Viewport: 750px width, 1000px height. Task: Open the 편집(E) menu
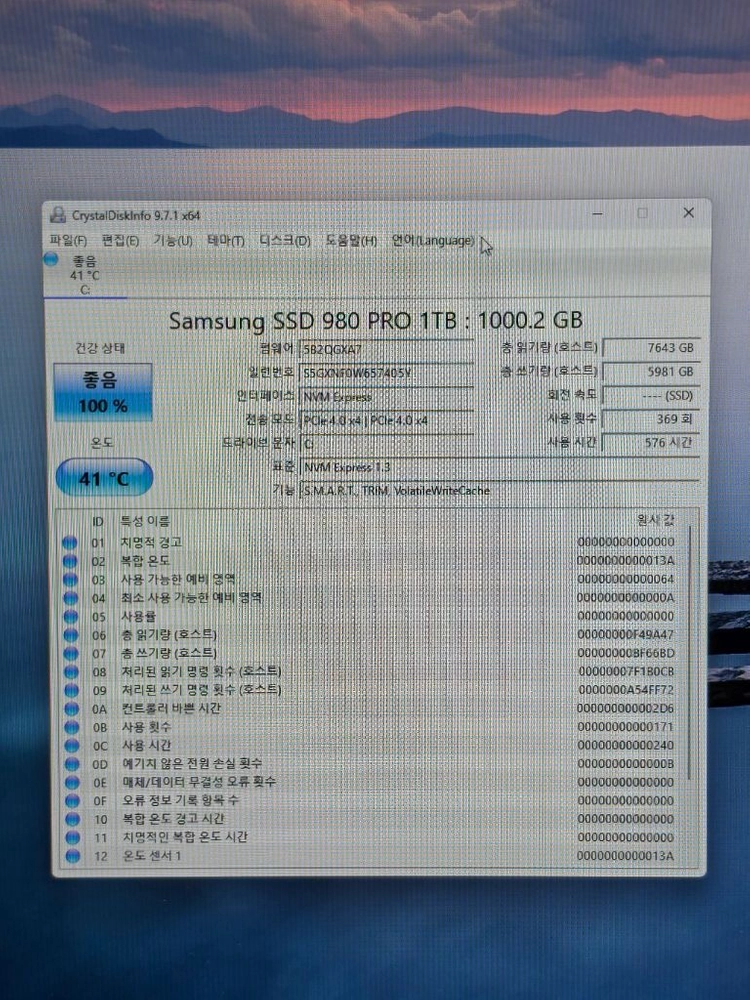(121, 240)
